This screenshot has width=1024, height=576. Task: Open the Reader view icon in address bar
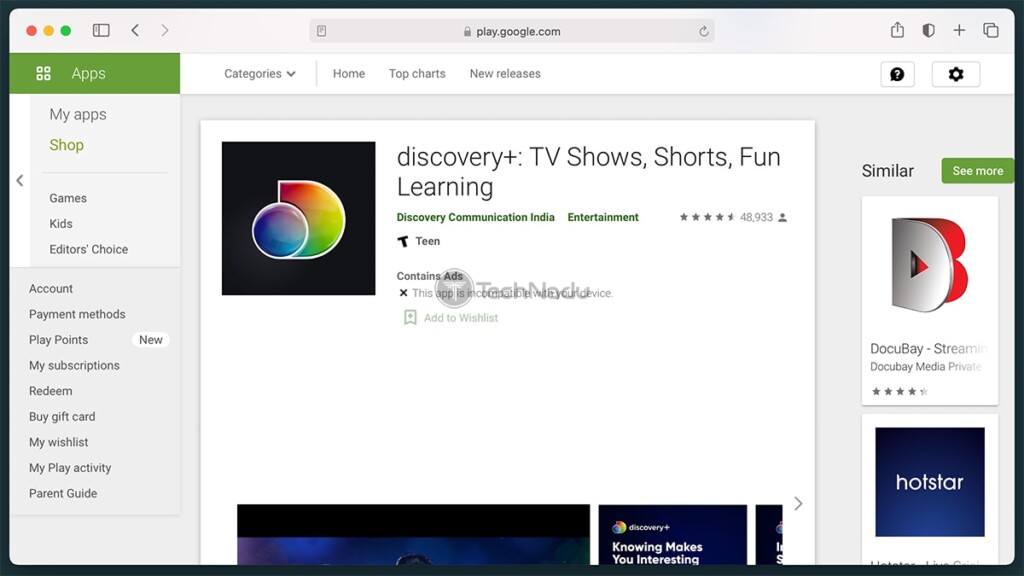coord(321,31)
